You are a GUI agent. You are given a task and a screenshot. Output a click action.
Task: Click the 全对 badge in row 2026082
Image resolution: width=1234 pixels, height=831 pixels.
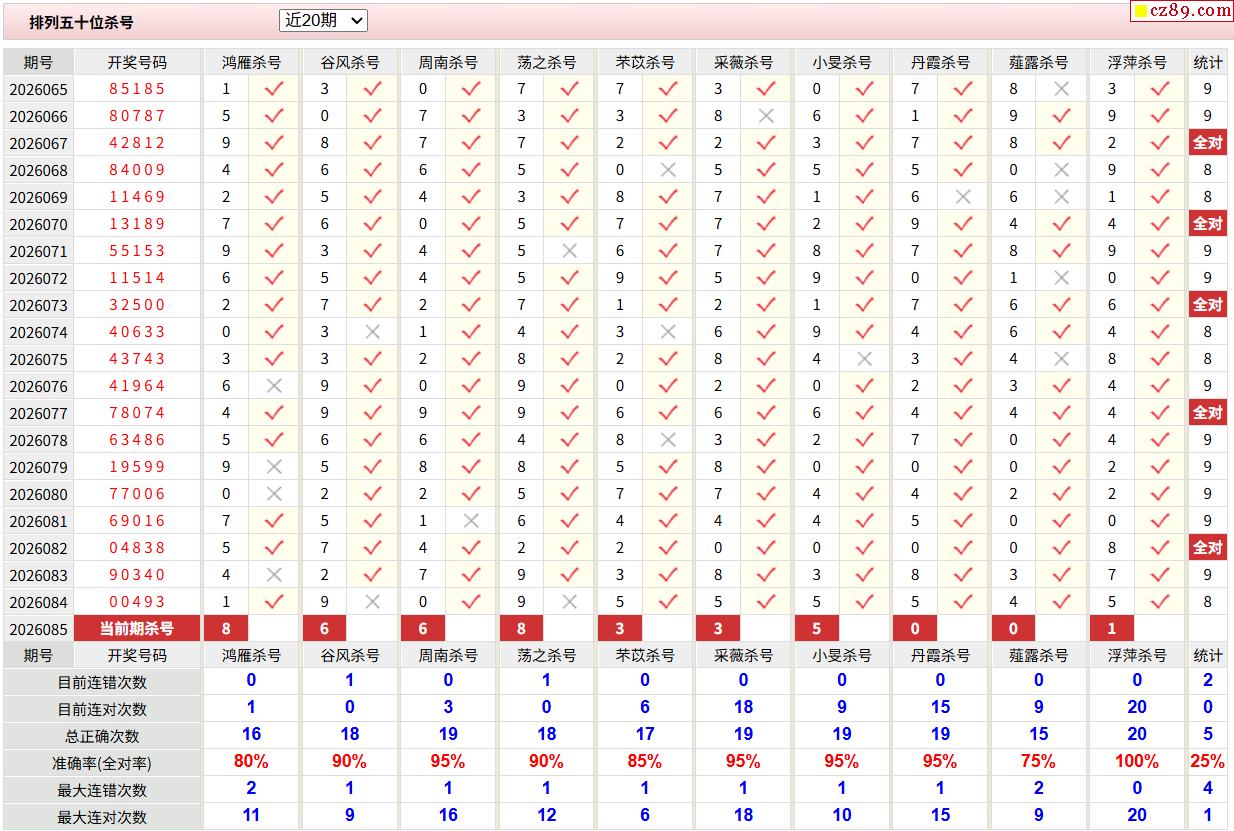tap(1208, 548)
